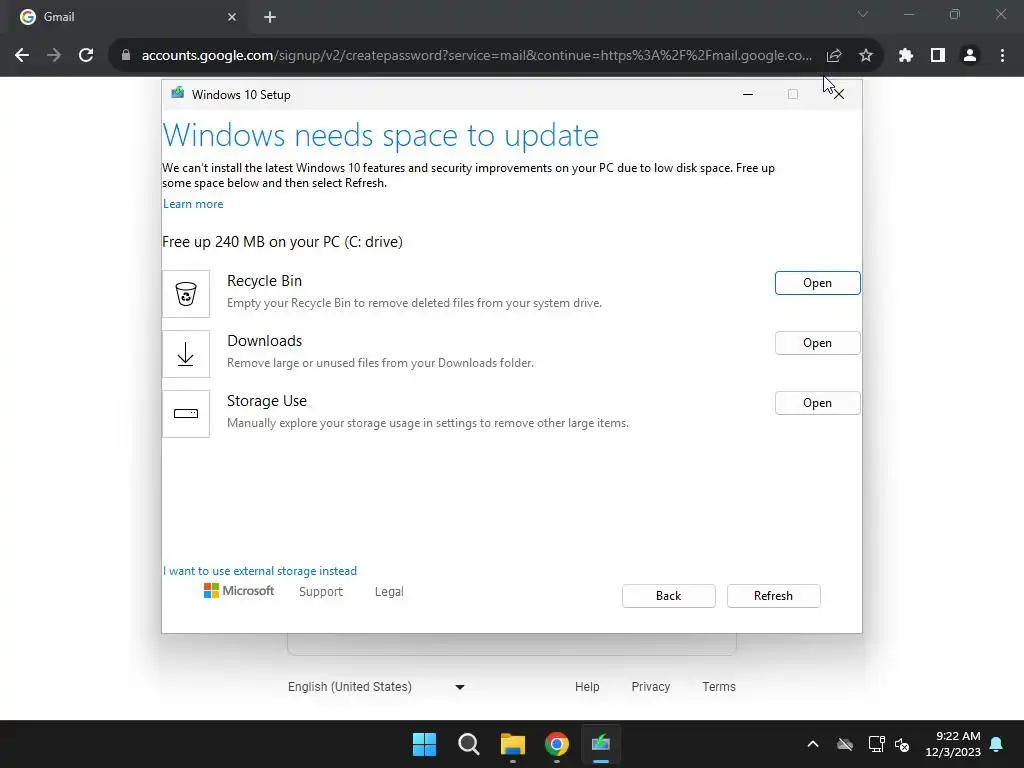This screenshot has height=768, width=1024.
Task: Open the Learn more link
Action: coord(193,204)
